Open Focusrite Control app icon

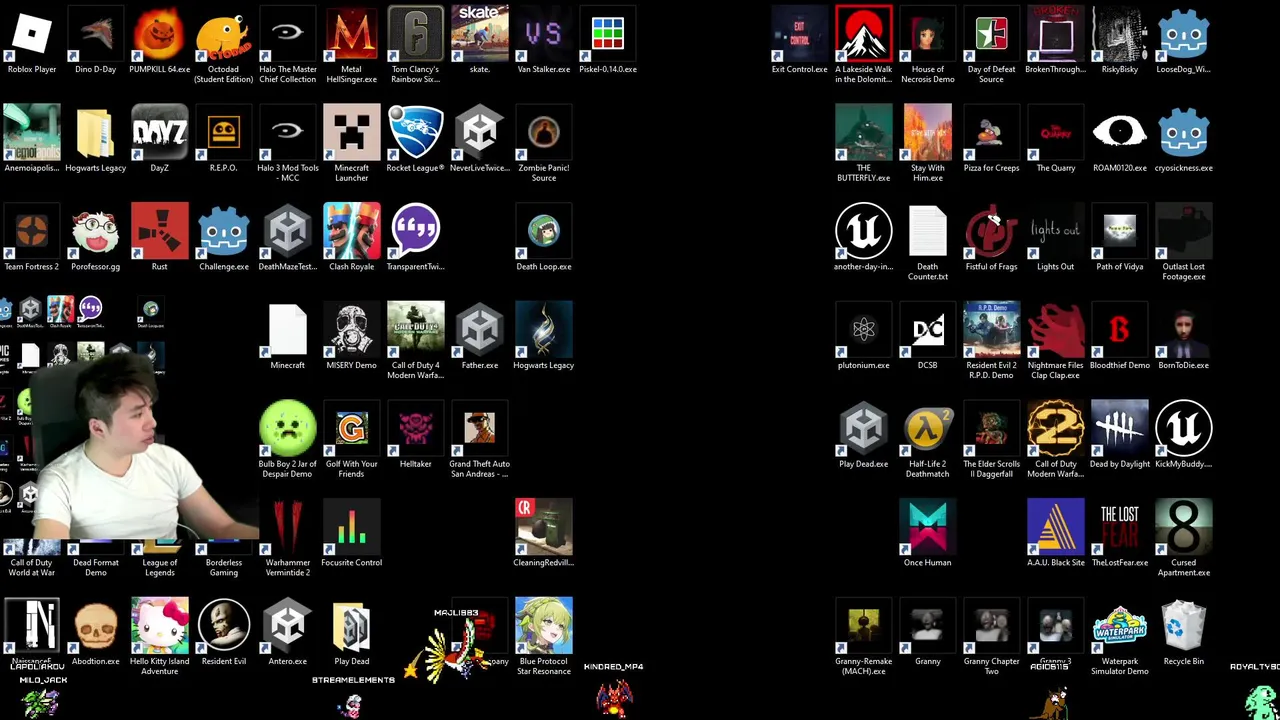352,526
